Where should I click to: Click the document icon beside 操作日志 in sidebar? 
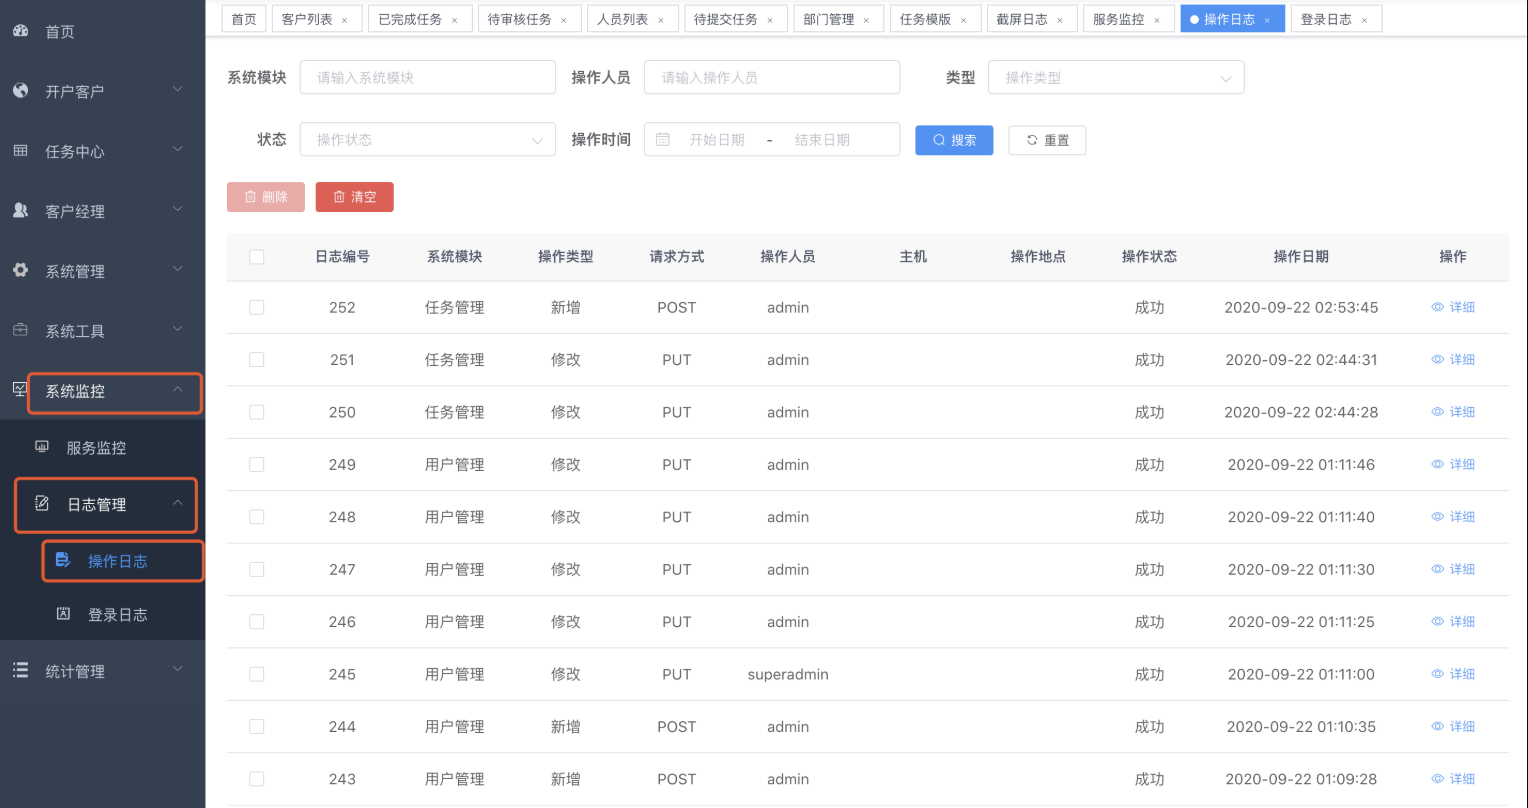[x=63, y=560]
